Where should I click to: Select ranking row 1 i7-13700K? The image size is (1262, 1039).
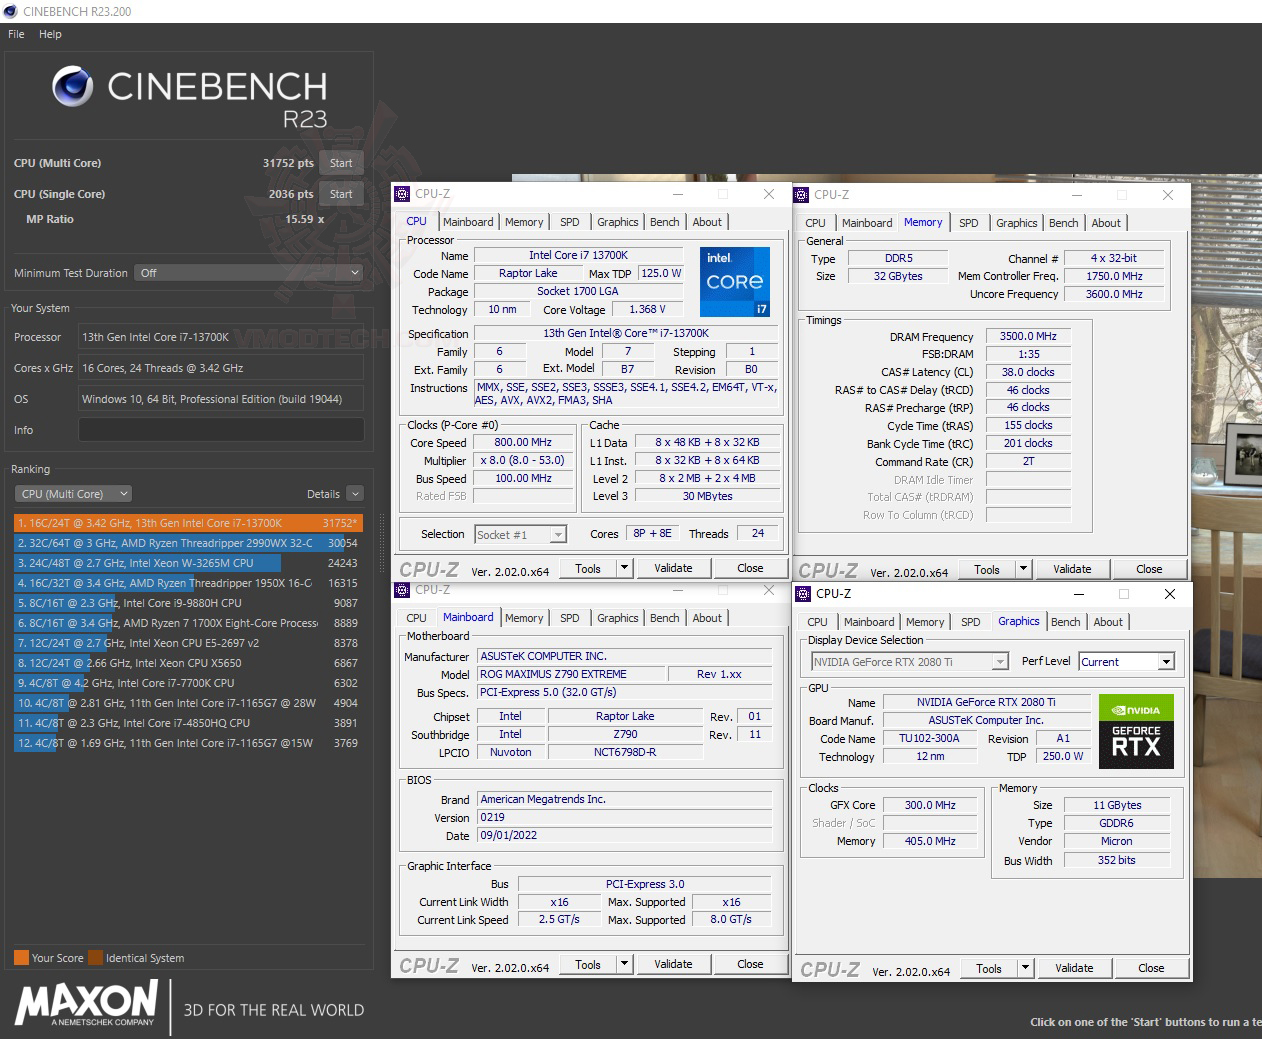pos(188,523)
